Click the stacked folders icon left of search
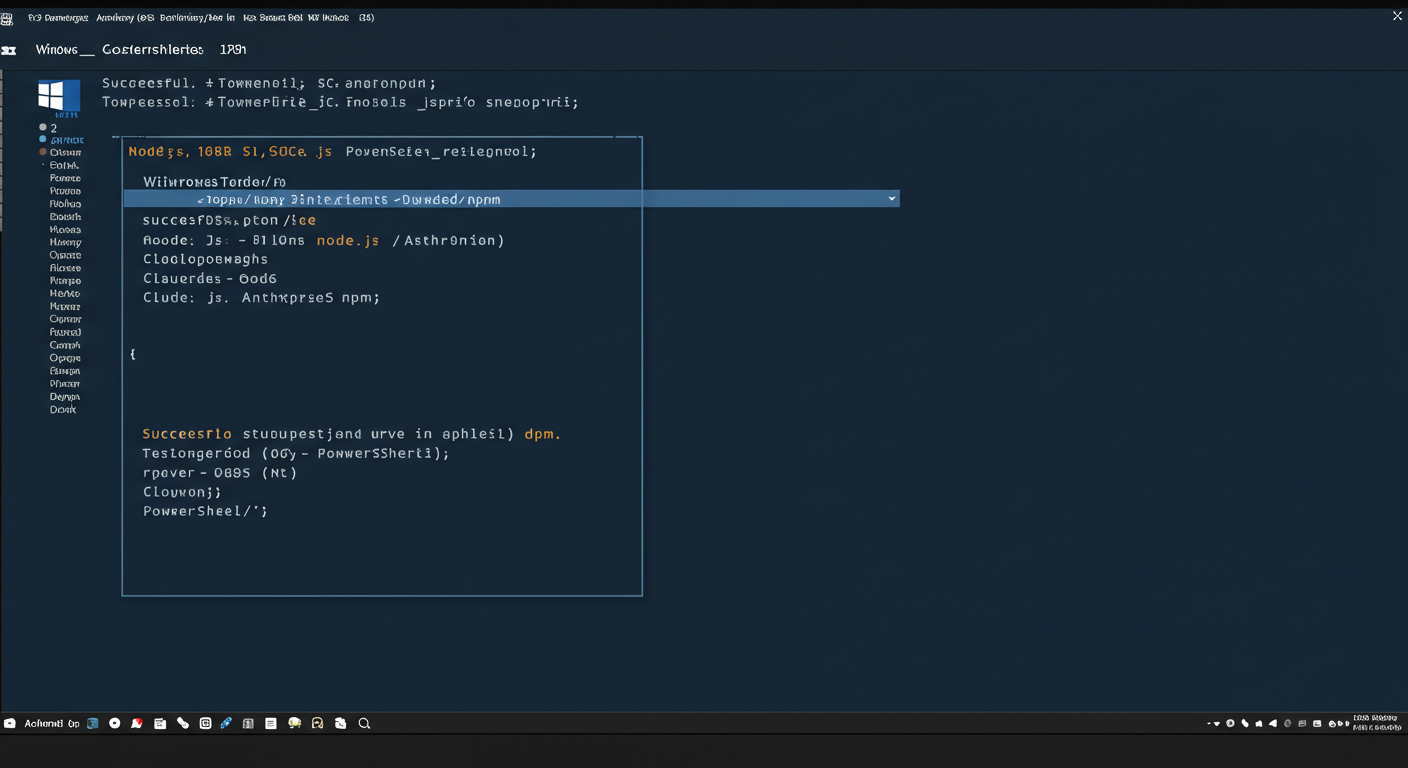The height and width of the screenshot is (768, 1408). pos(340,723)
